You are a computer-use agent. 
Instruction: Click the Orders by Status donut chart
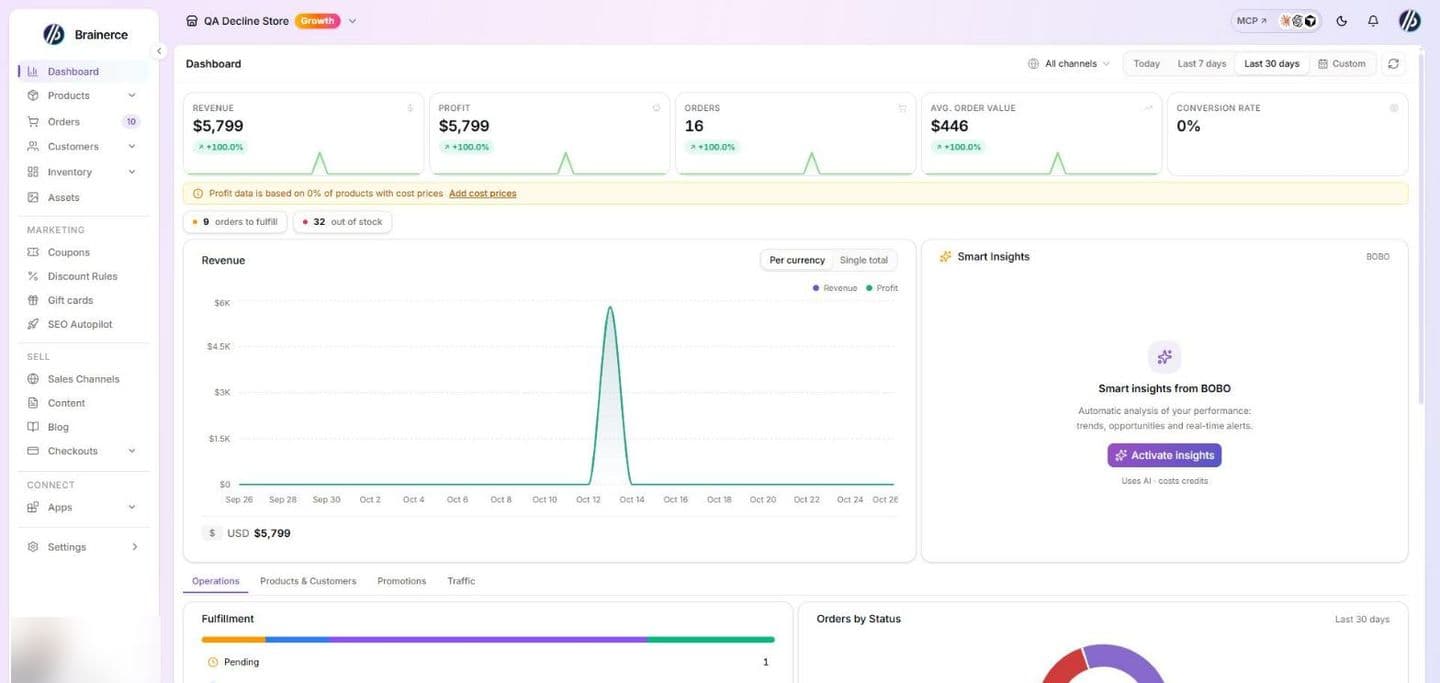(1104, 663)
